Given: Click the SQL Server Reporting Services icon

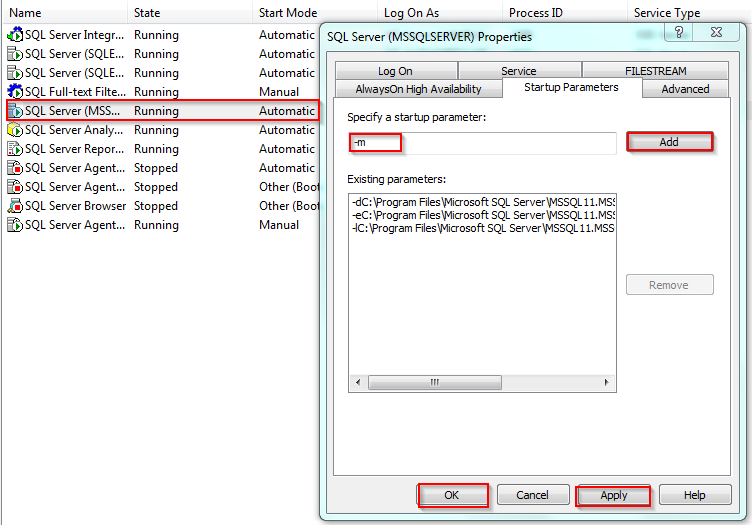Looking at the screenshot, I should [x=15, y=149].
